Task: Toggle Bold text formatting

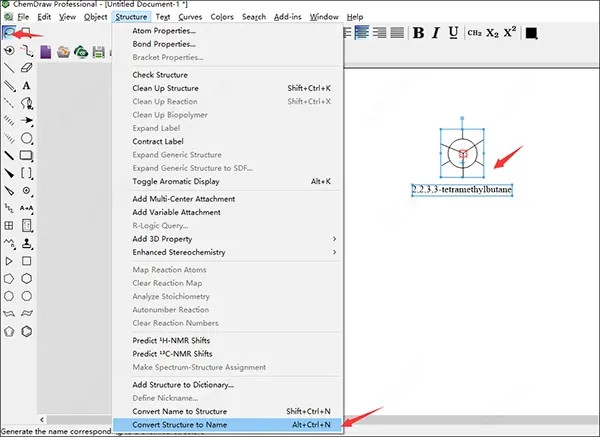Action: [x=419, y=33]
